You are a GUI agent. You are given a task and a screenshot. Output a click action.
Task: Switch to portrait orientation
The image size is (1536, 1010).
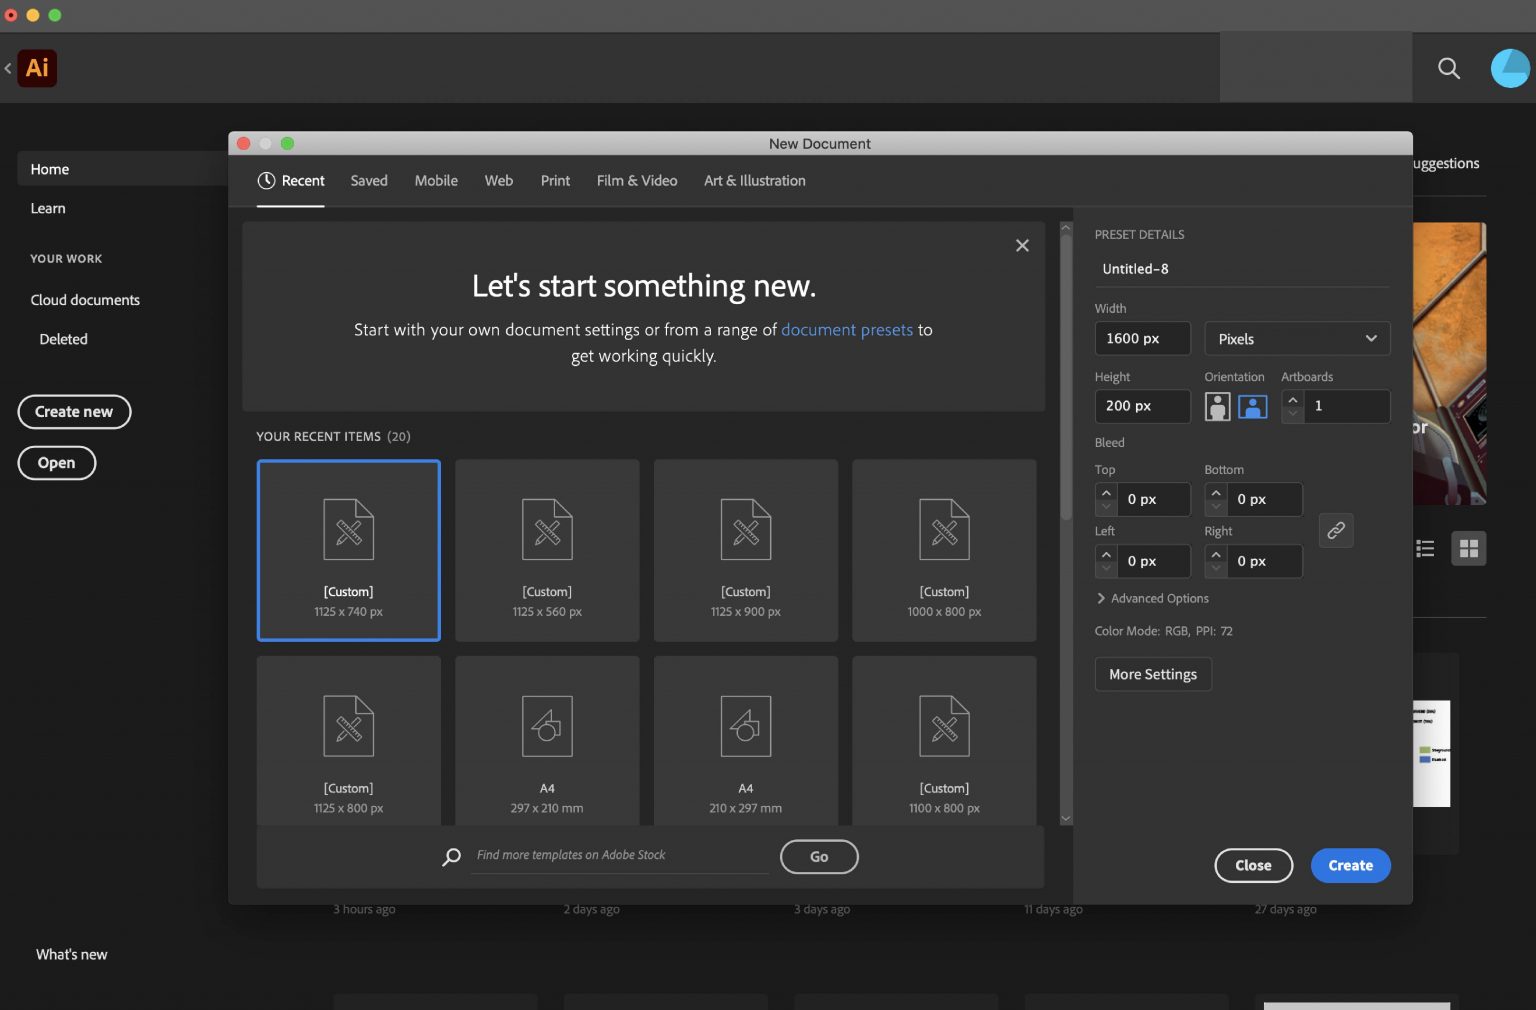tap(1217, 406)
